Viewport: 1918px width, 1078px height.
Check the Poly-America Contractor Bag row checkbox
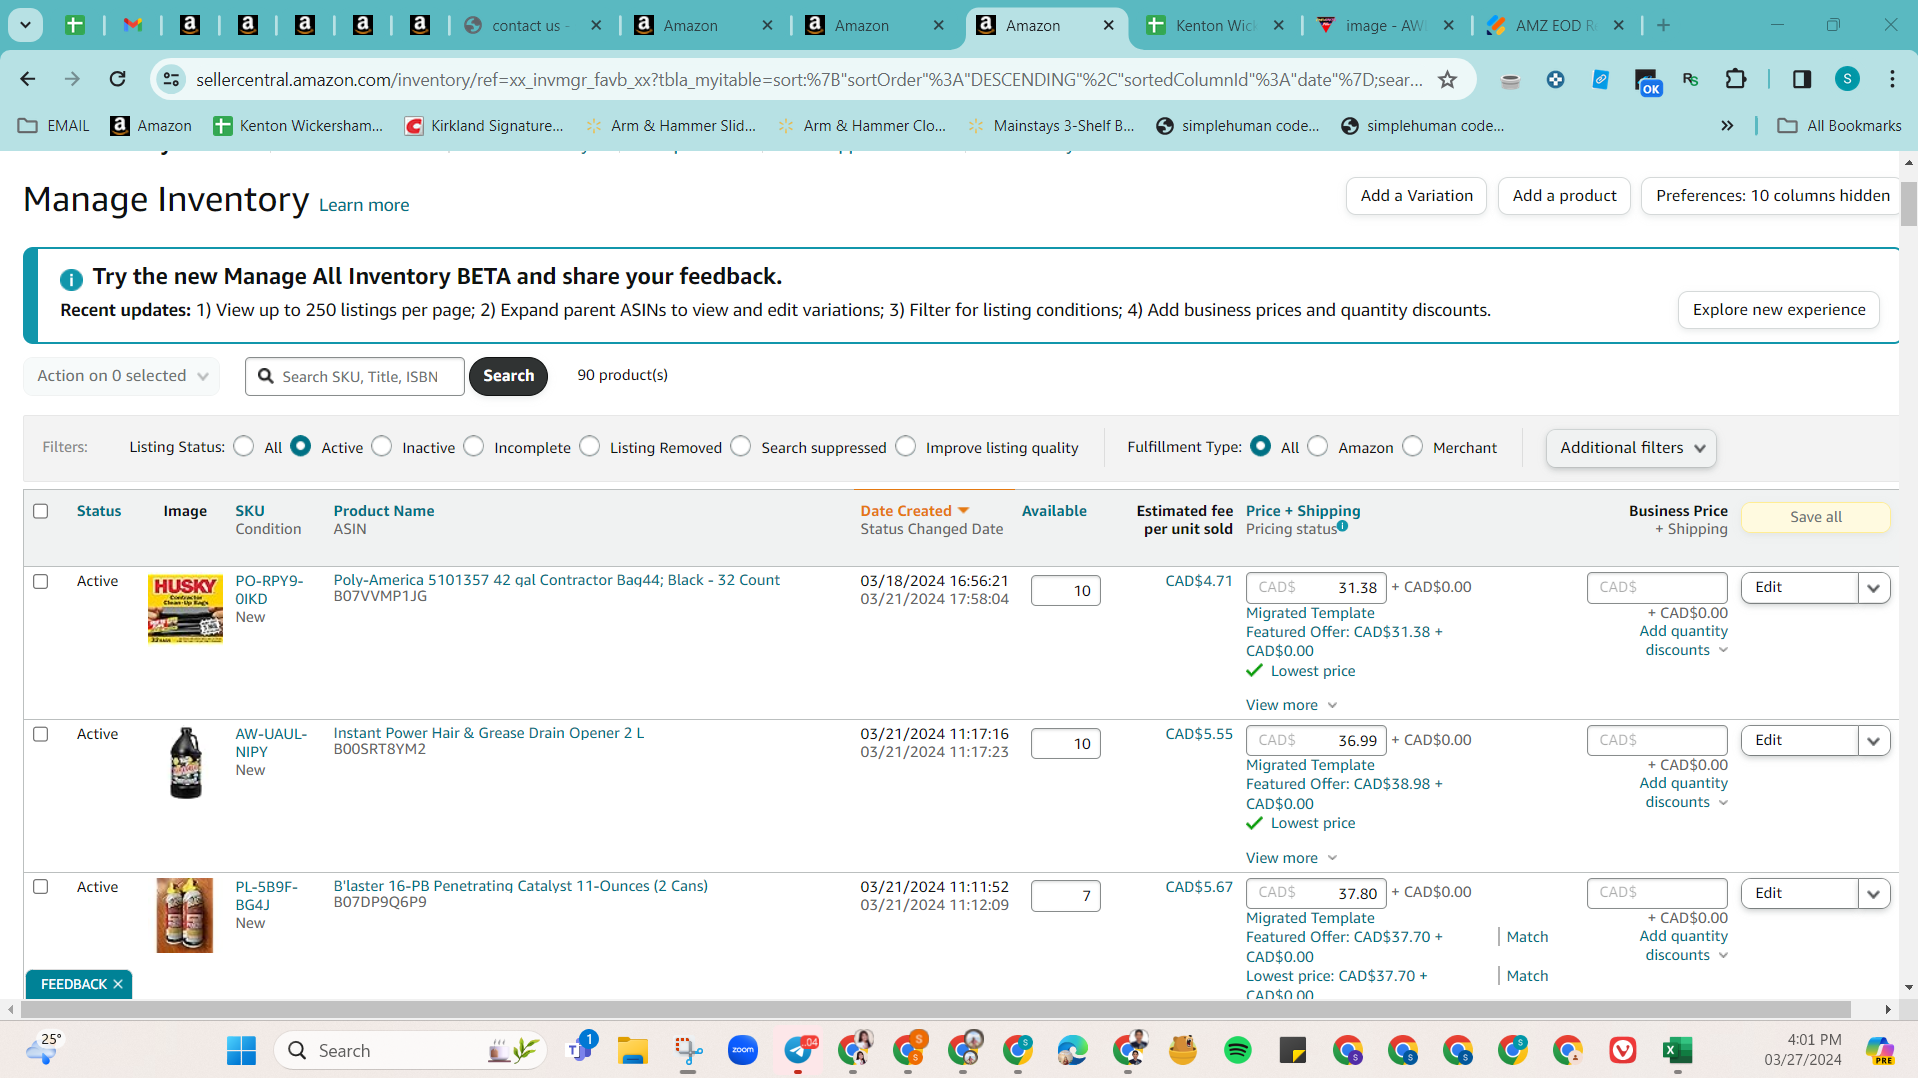coord(40,581)
